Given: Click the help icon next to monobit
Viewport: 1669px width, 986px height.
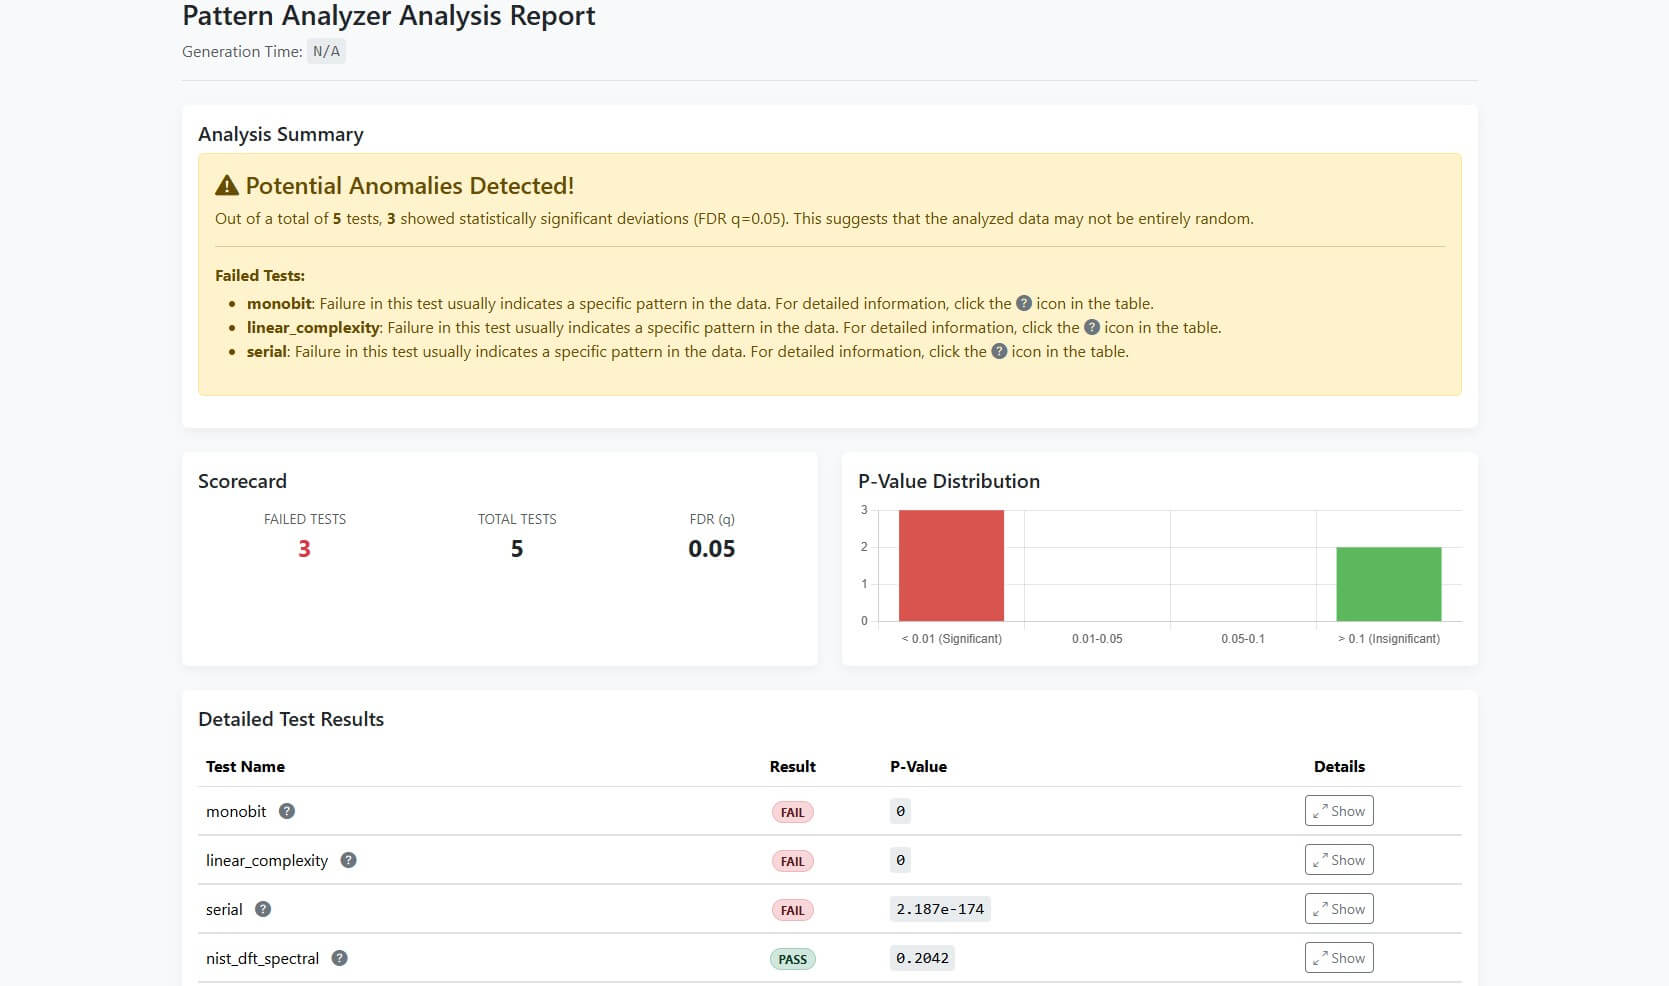Looking at the screenshot, I should pos(287,811).
